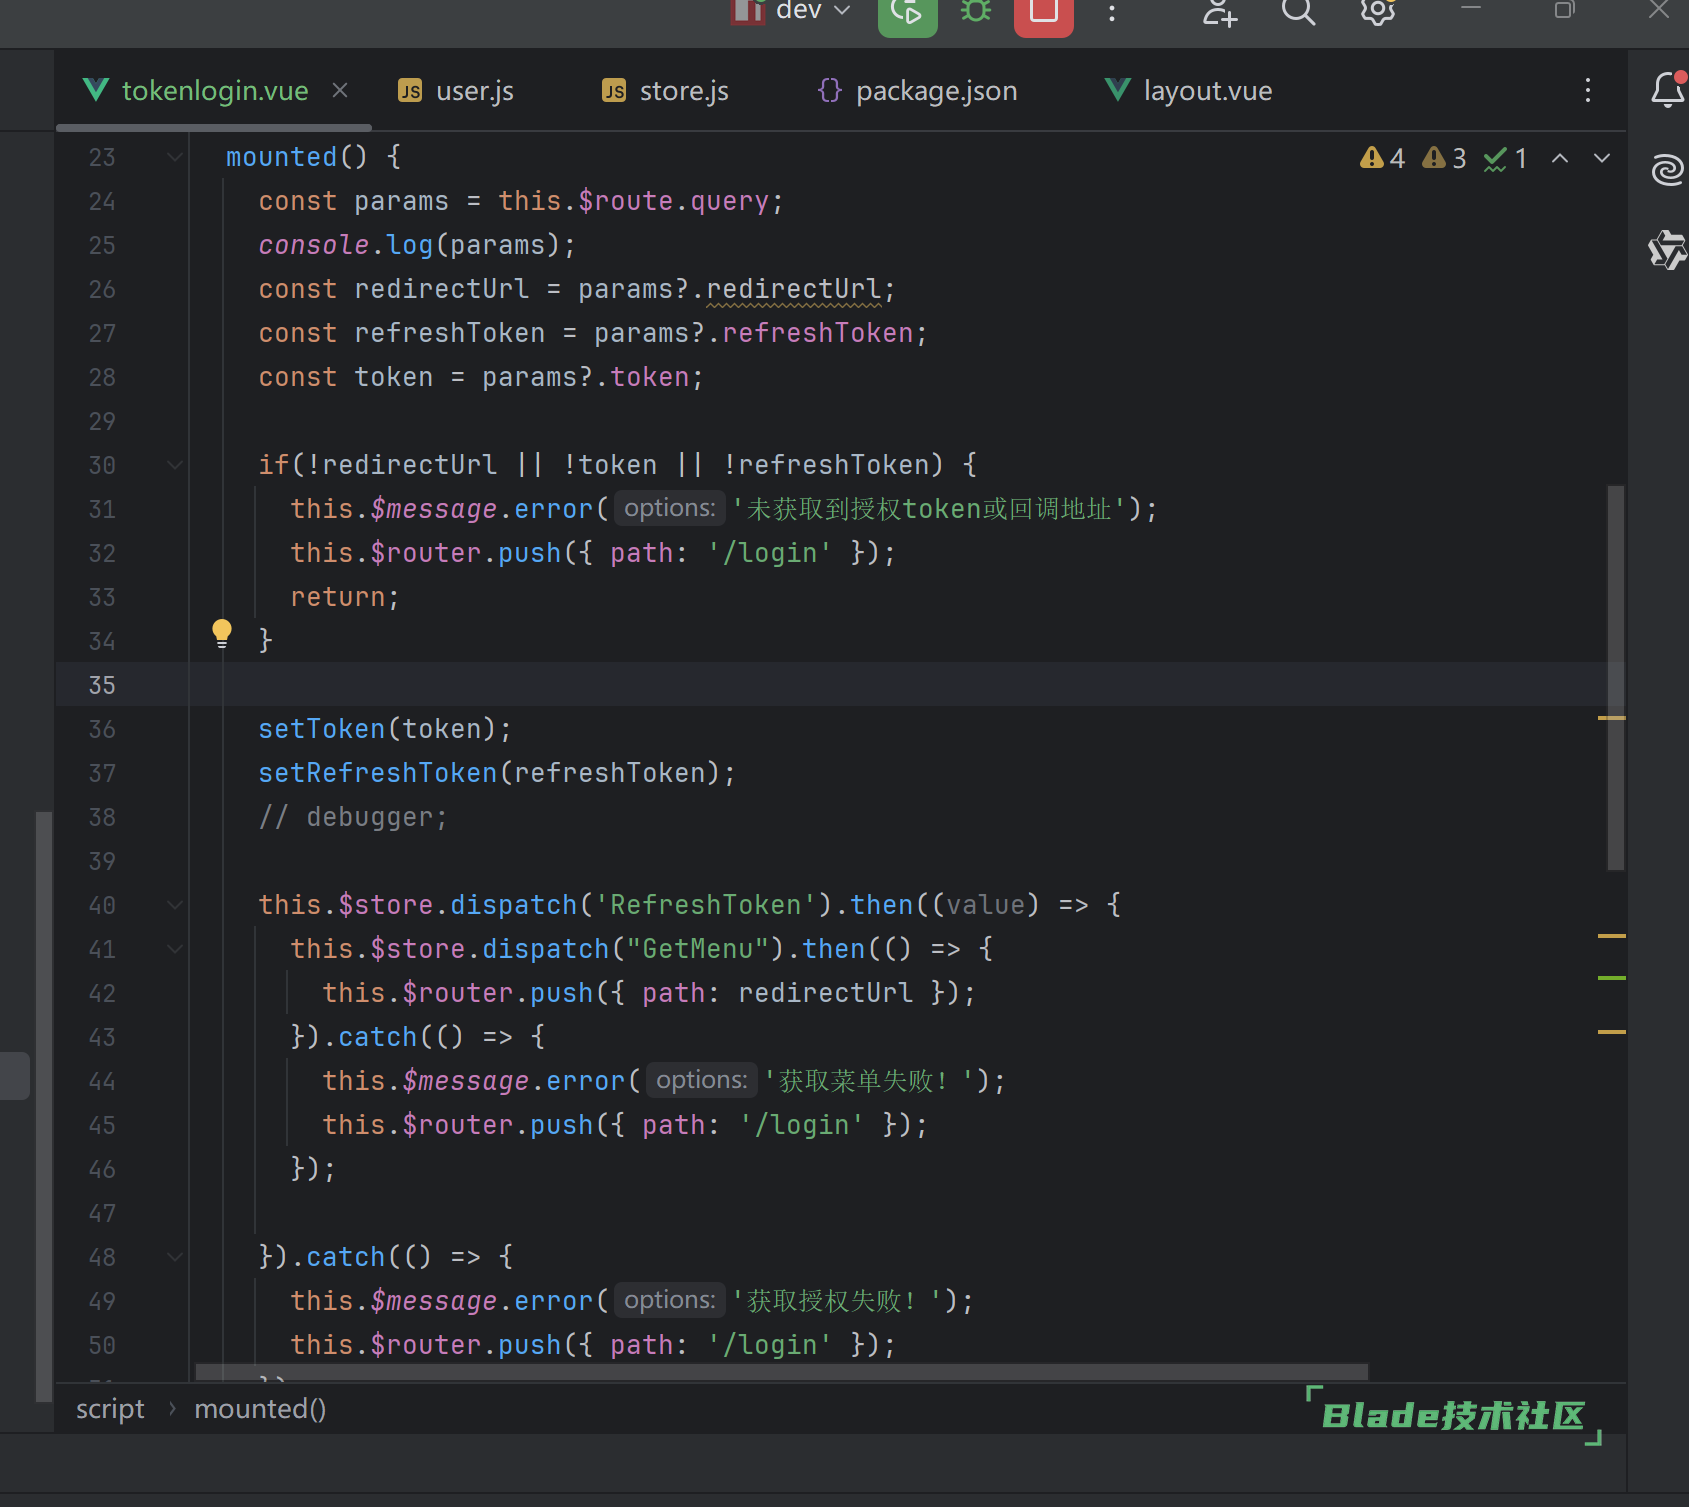The height and width of the screenshot is (1507, 1689).
Task: Open the AI Assistant spiral tool window
Action: (x=1667, y=169)
